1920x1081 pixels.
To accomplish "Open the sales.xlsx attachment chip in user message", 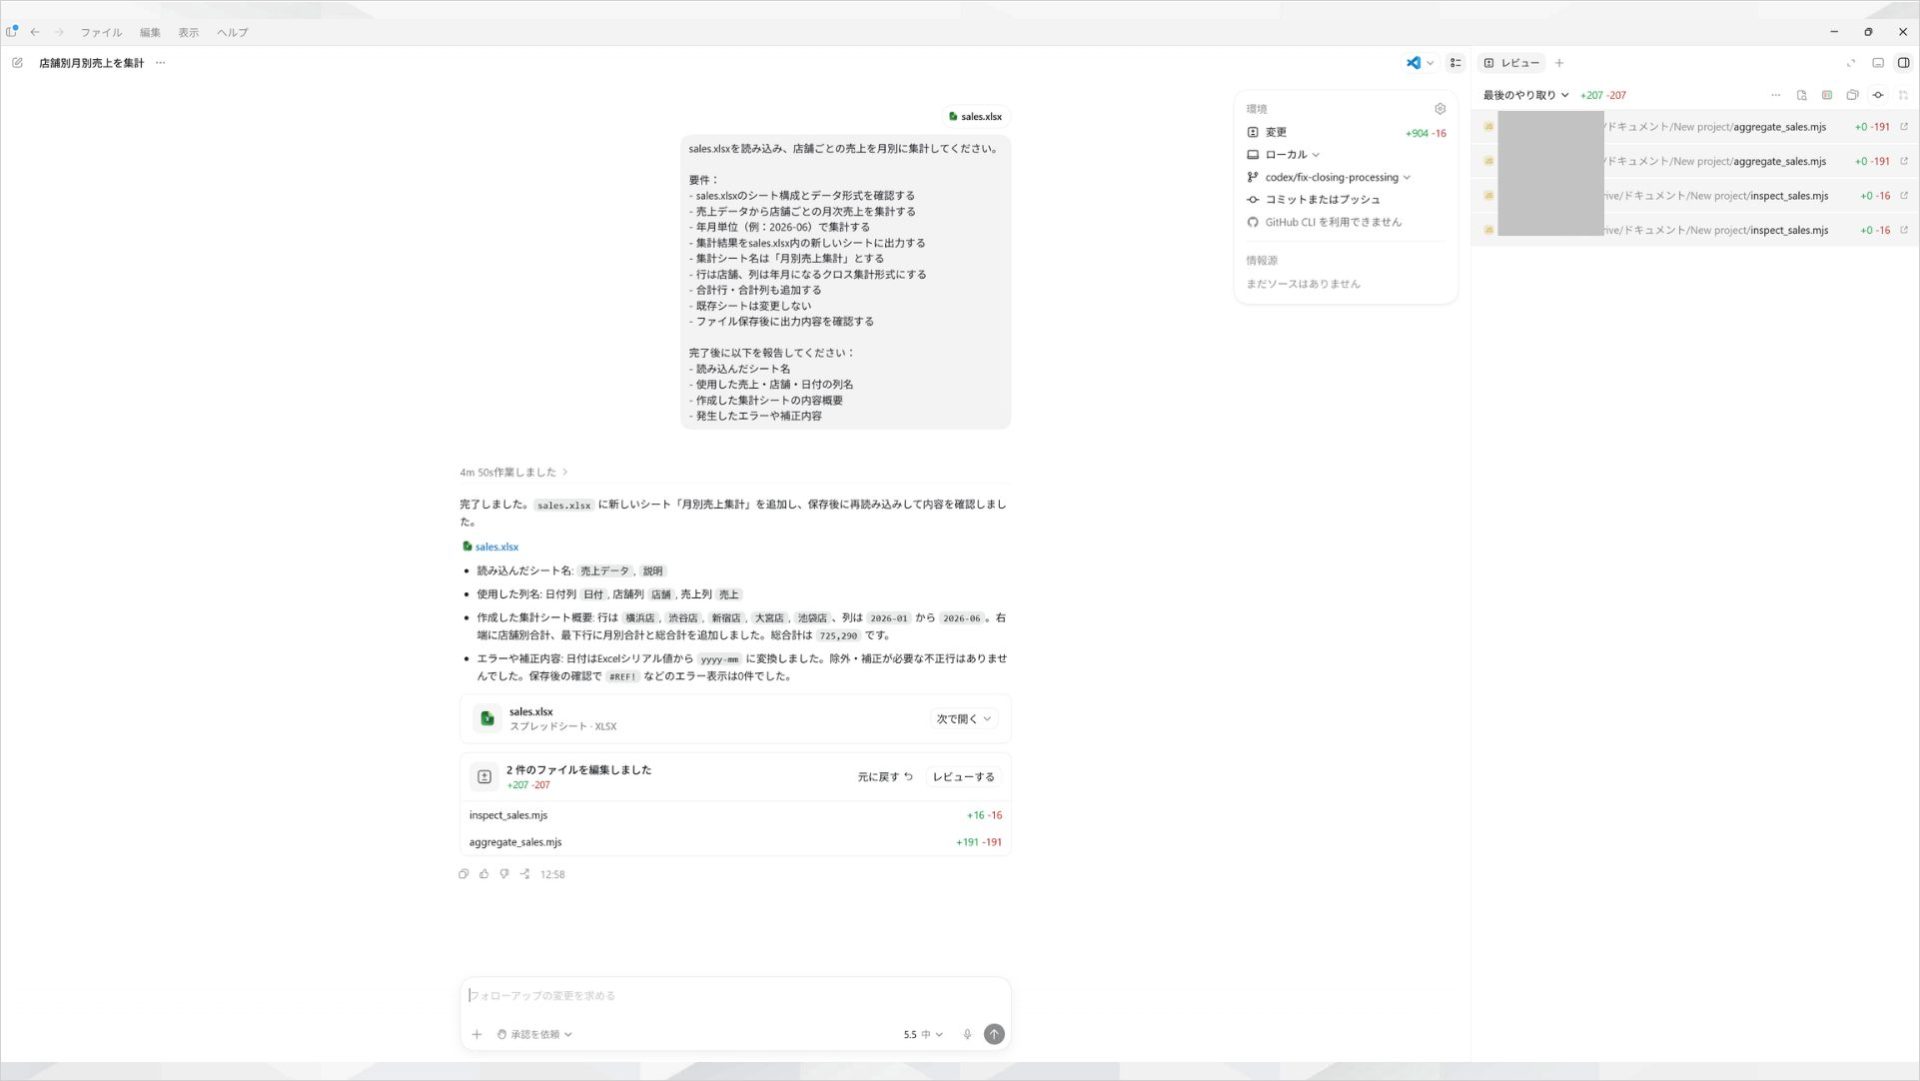I will 975,117.
